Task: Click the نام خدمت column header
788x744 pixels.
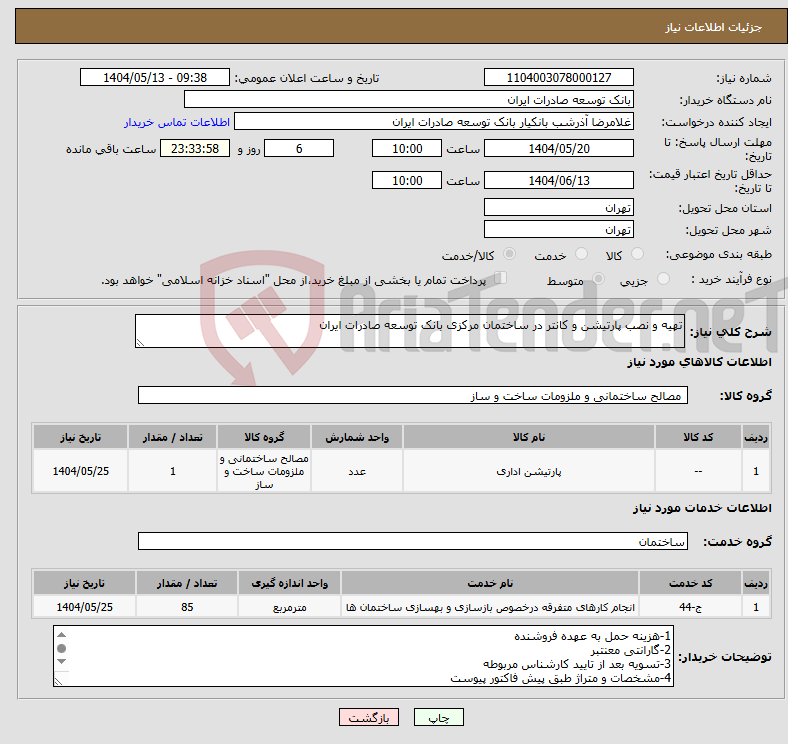Action: (x=490, y=583)
